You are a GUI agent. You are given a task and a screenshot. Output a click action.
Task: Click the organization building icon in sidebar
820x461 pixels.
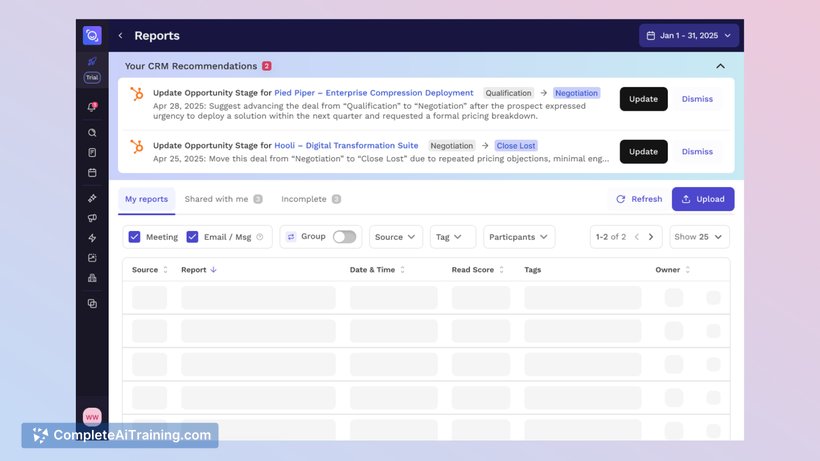92,278
